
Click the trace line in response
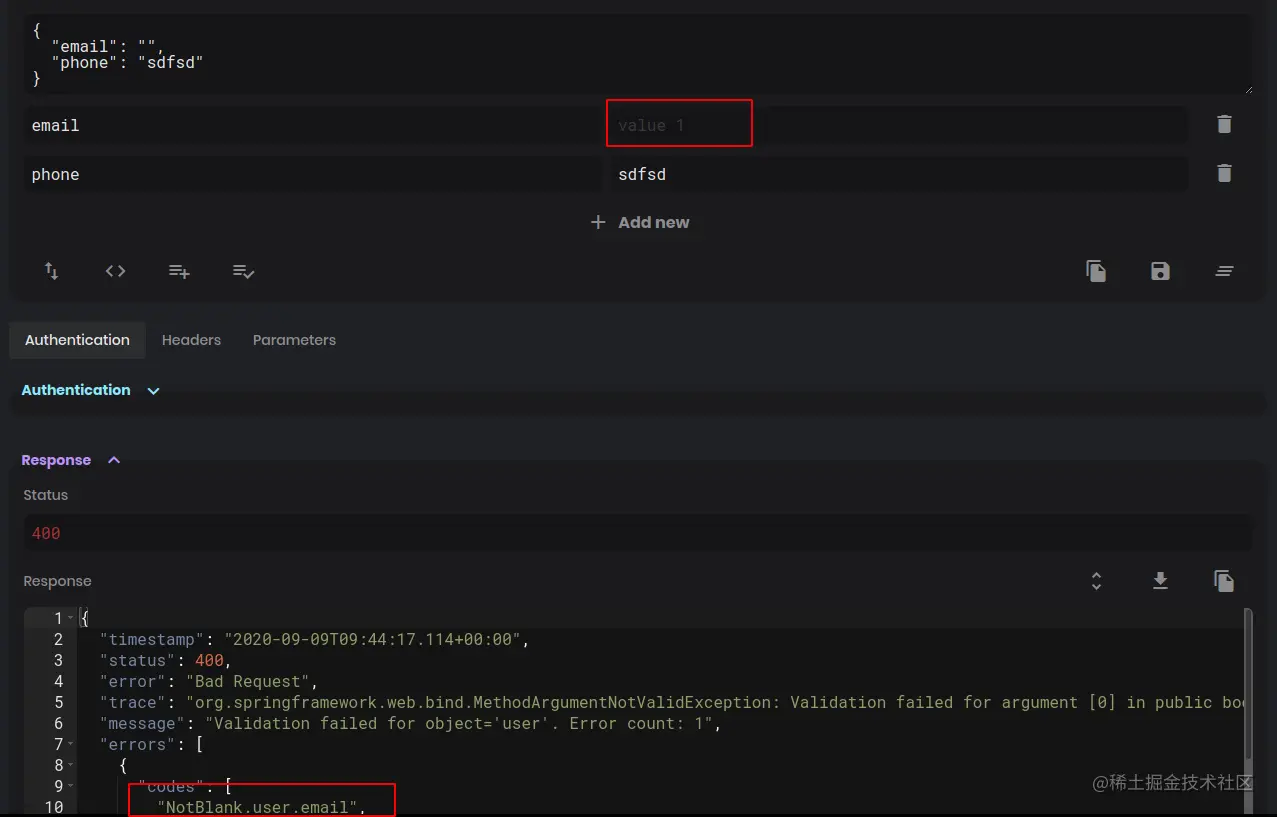[x=672, y=702]
